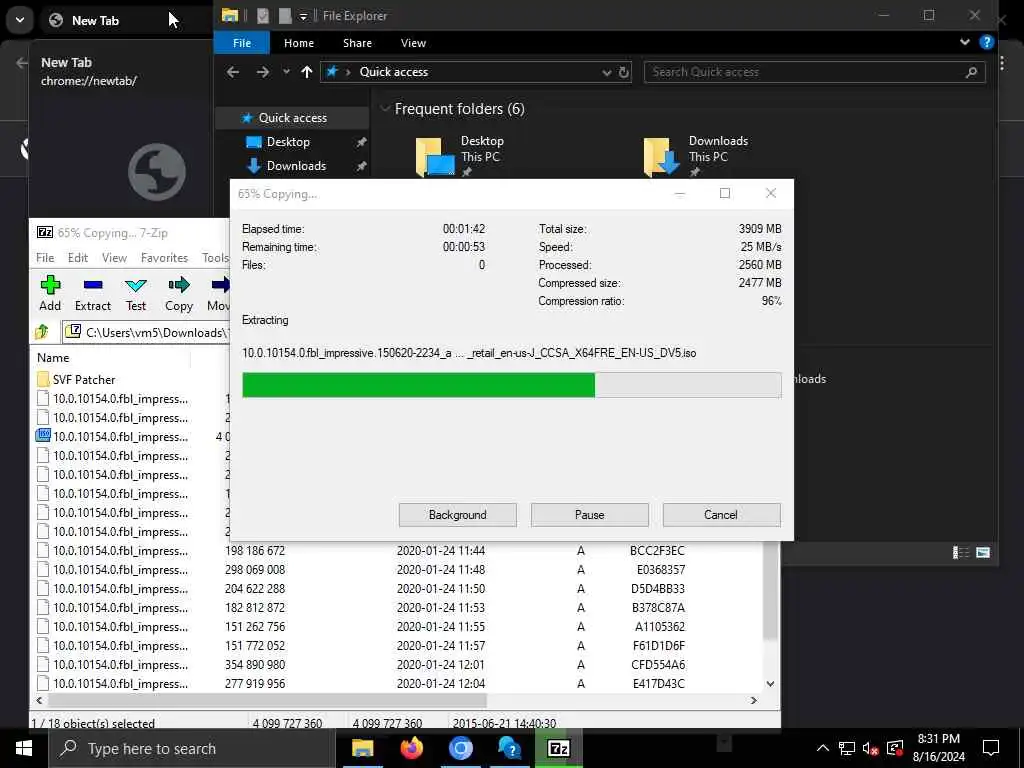Open the 7-Zip Edit menu
The height and width of the screenshot is (768, 1024).
click(78, 258)
